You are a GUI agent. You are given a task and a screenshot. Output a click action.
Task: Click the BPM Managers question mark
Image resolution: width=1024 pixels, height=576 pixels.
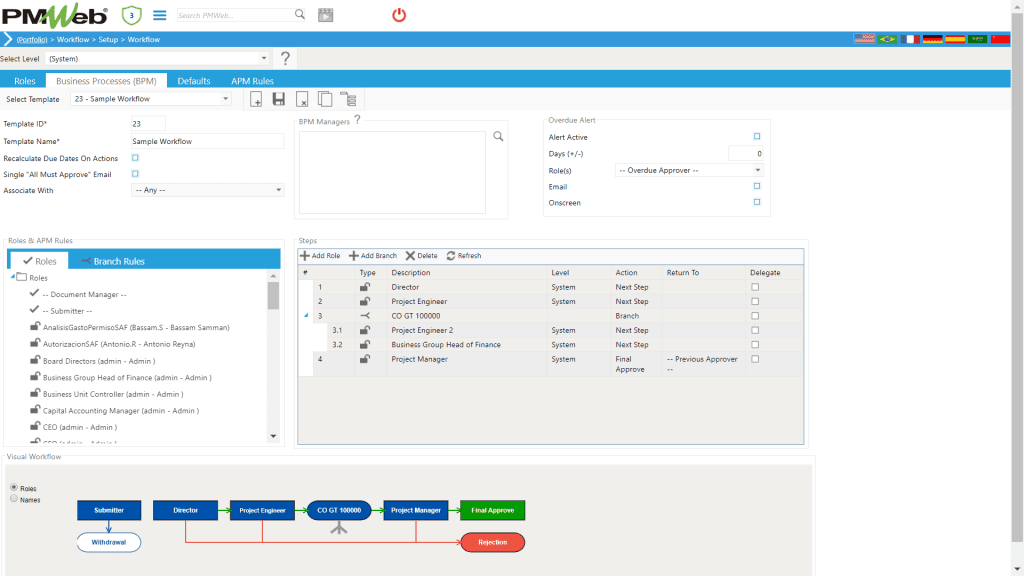[357, 120]
